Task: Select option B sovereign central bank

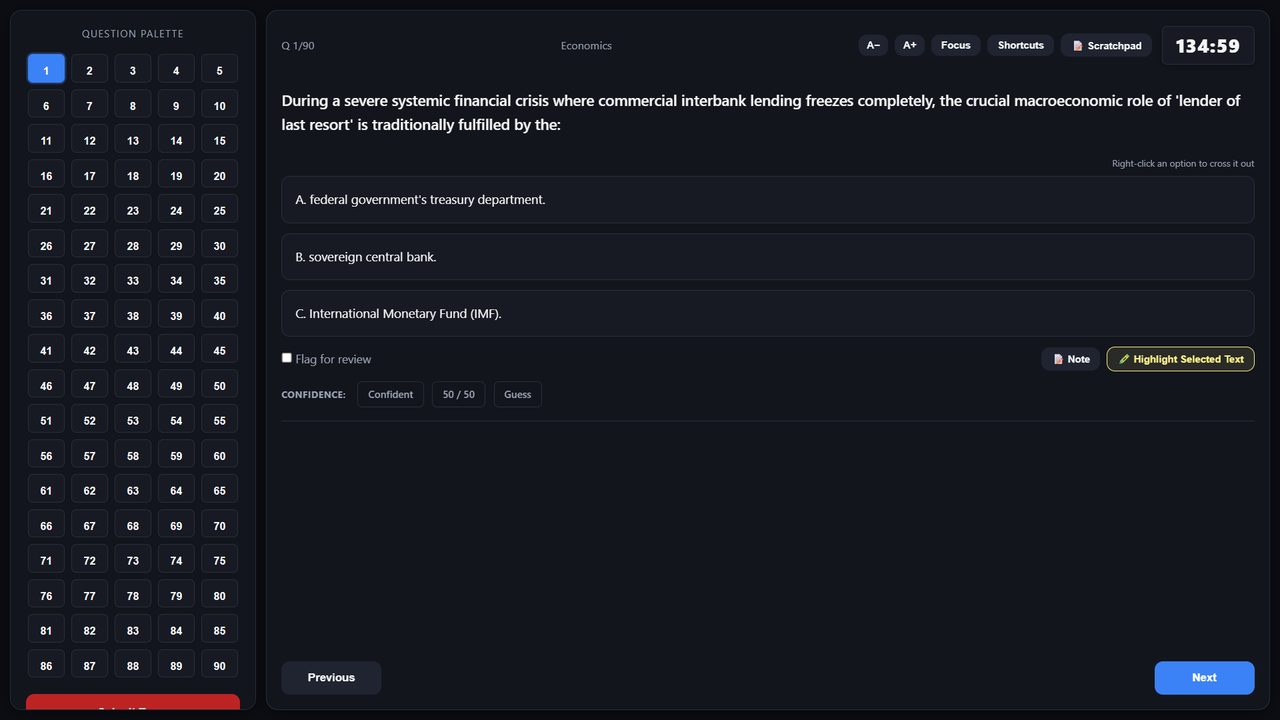Action: [x=768, y=257]
